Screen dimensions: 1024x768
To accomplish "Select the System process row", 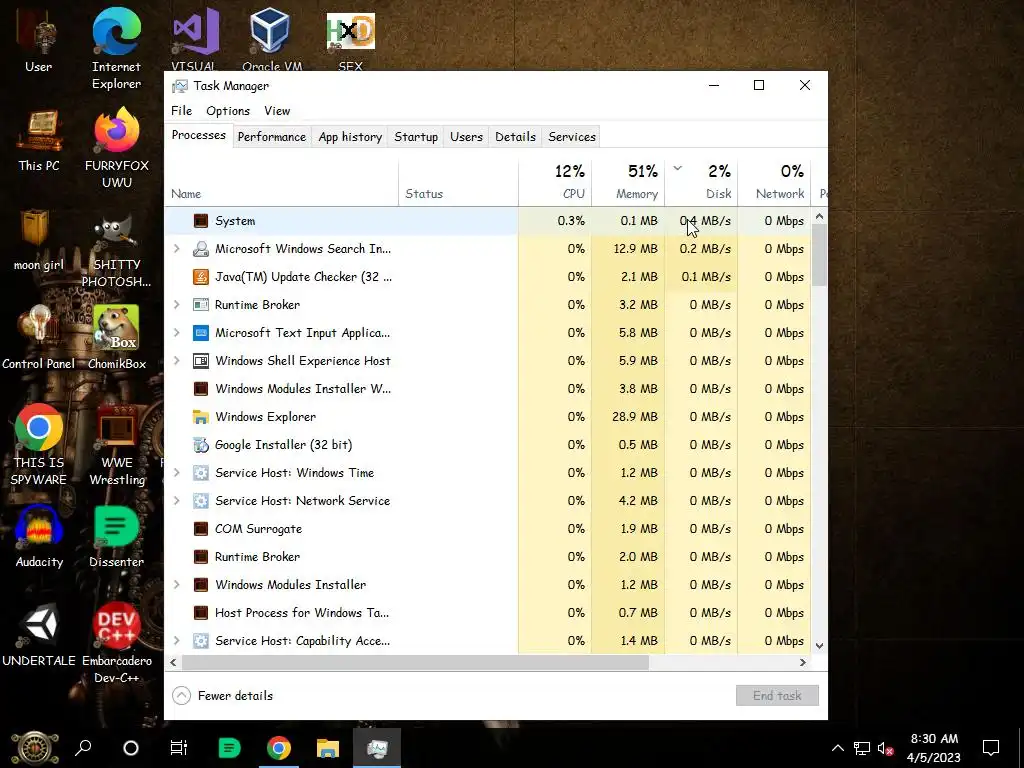I will 487,221.
